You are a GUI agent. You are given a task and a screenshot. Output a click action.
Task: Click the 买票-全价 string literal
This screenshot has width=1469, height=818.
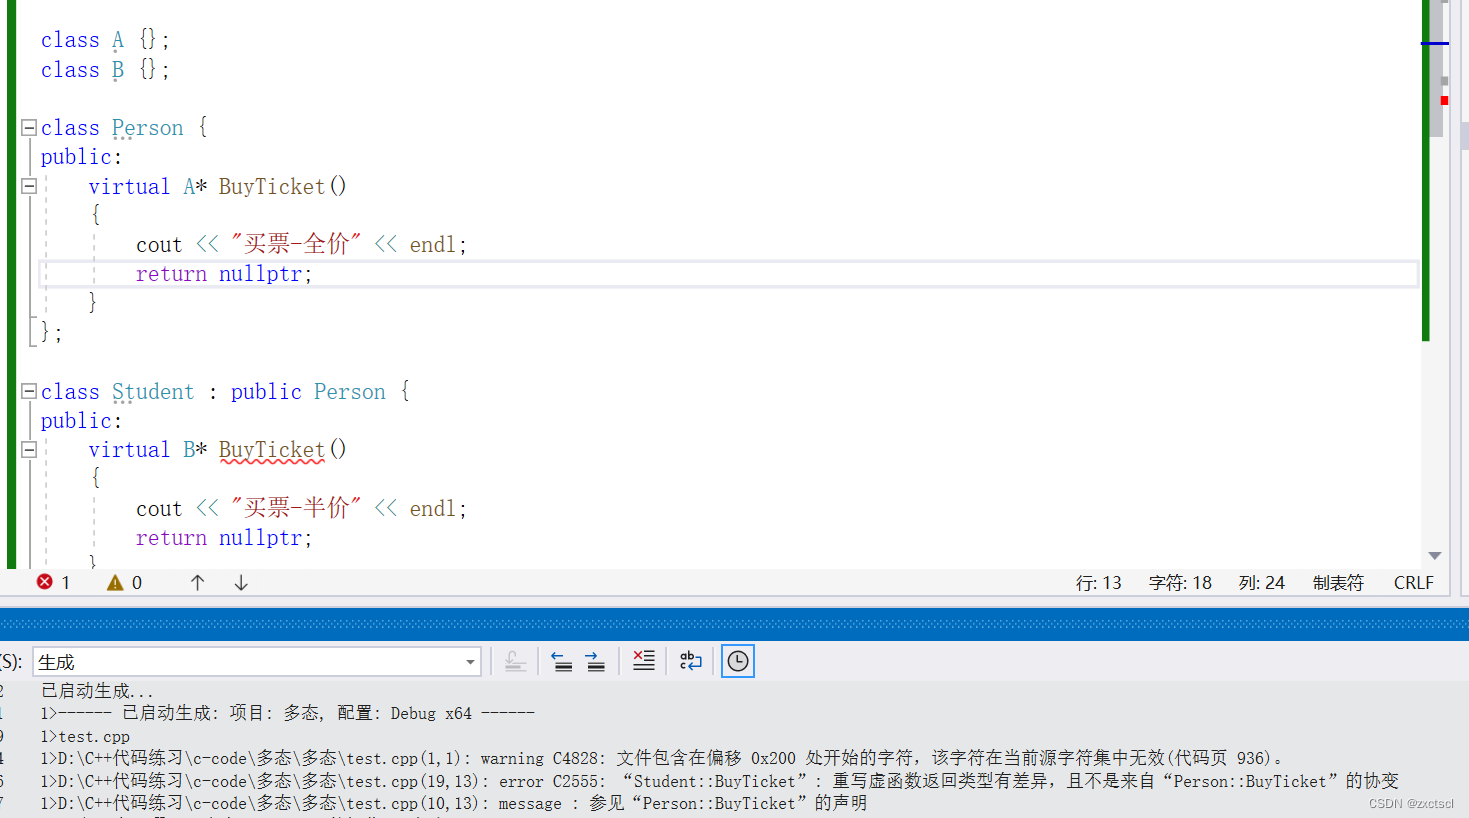coord(296,244)
